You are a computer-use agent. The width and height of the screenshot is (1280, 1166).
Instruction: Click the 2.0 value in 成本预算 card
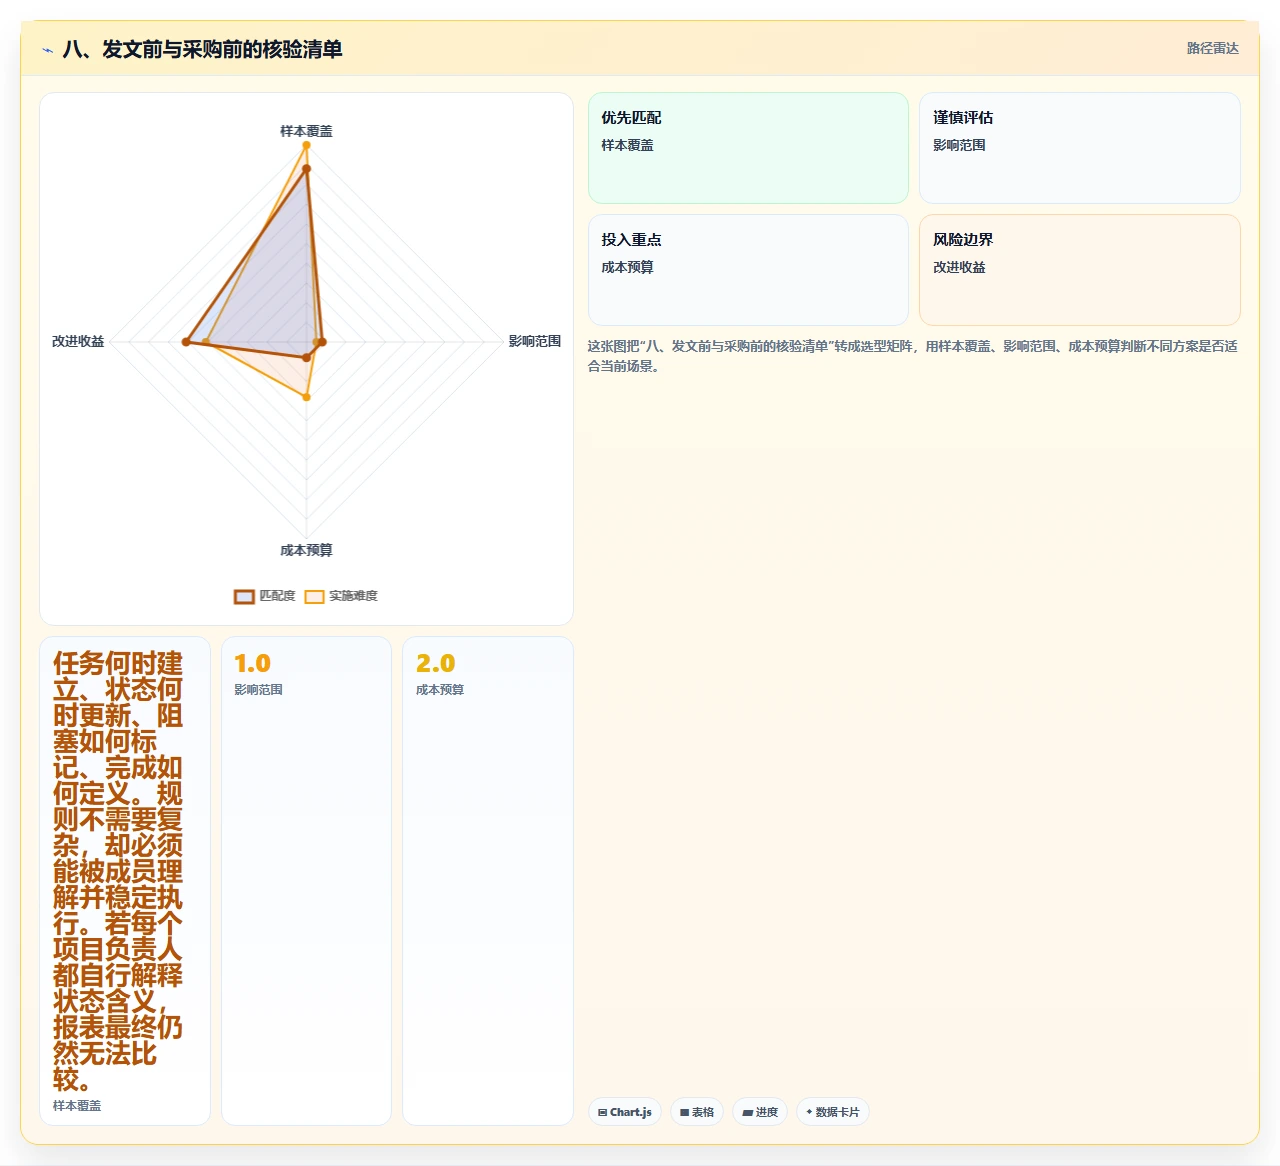coord(435,663)
